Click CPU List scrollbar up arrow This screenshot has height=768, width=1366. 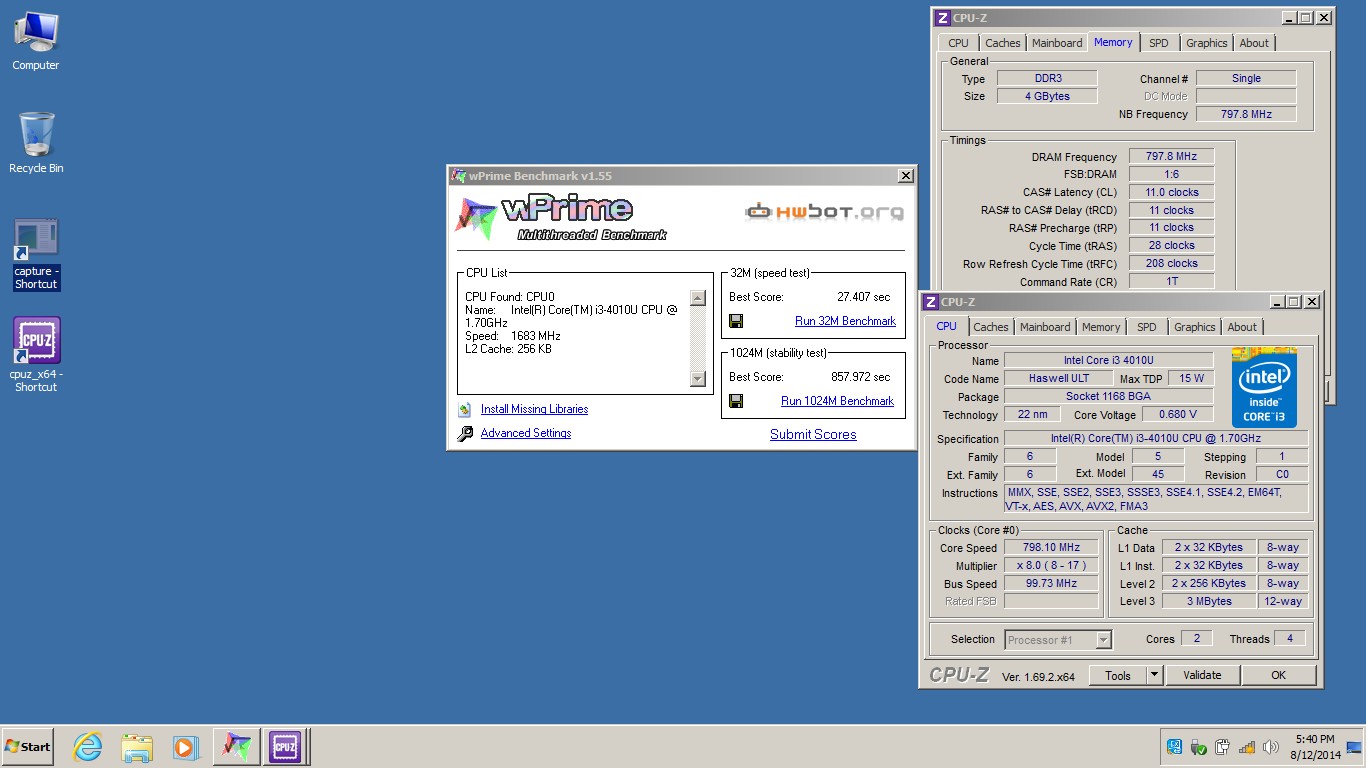tap(698, 298)
